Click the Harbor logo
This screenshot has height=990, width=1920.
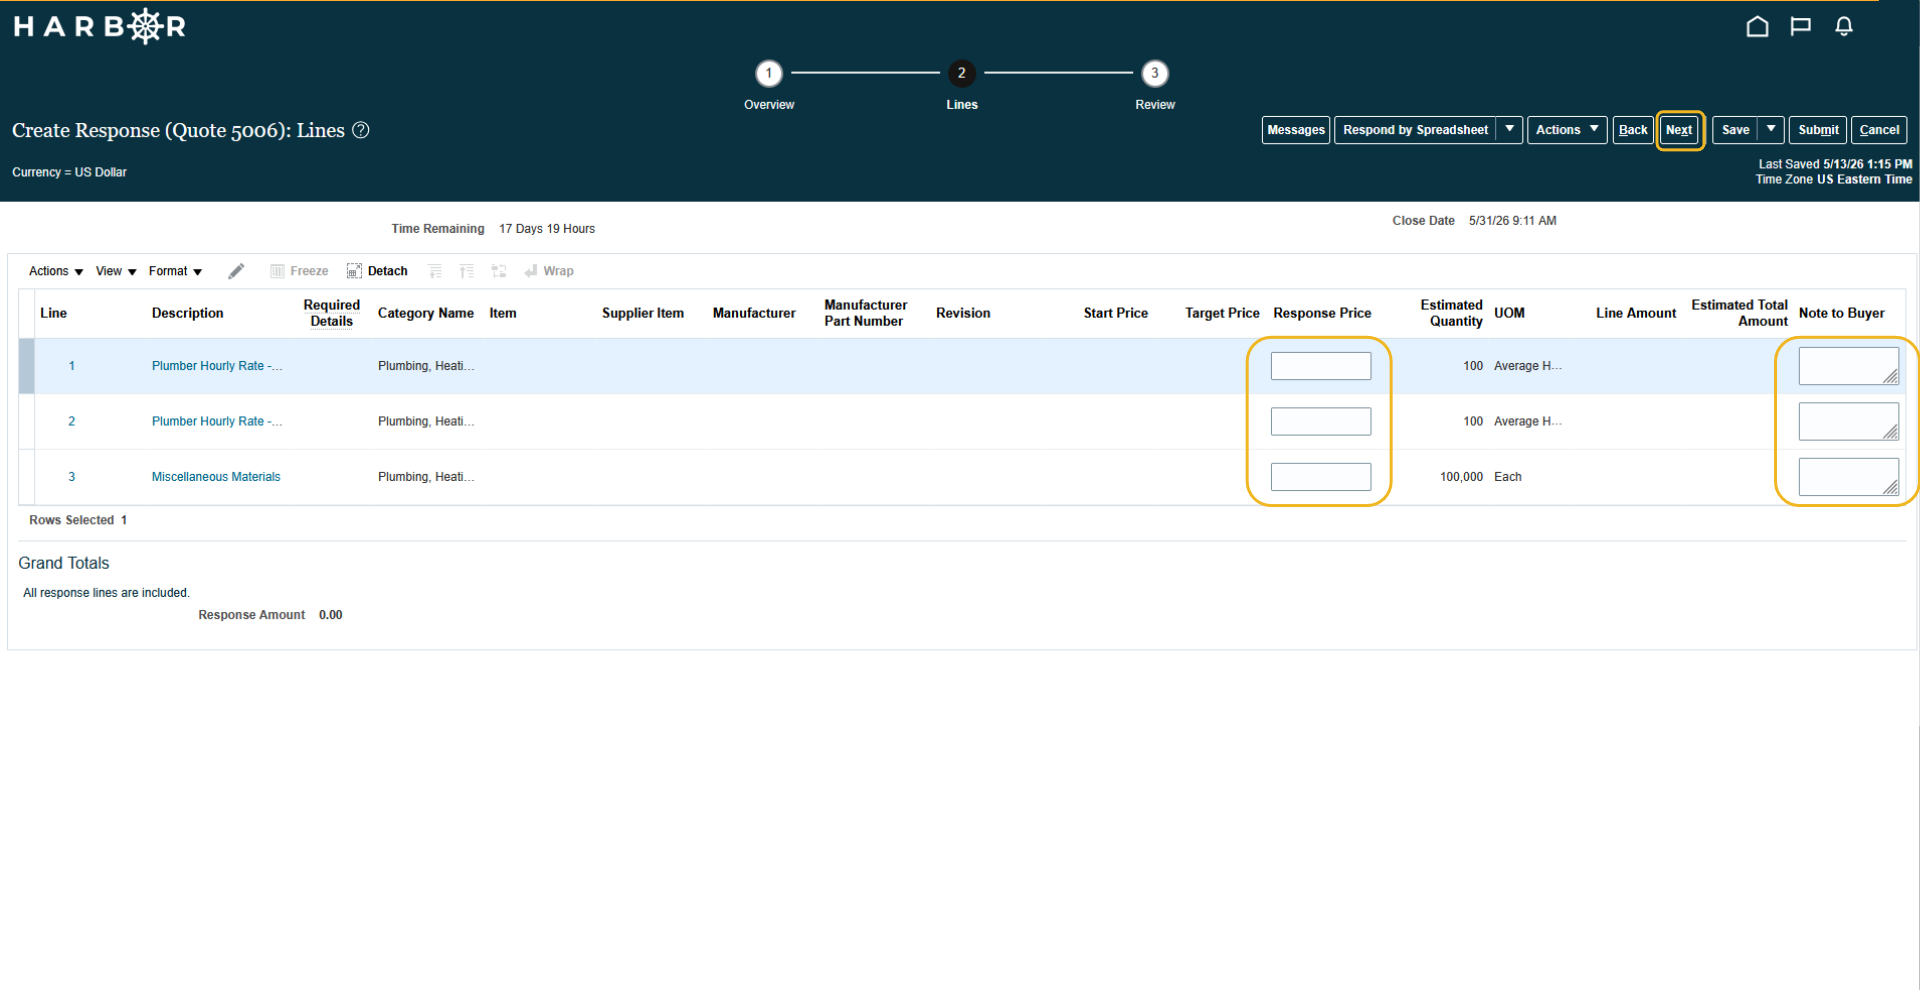pyautogui.click(x=100, y=27)
